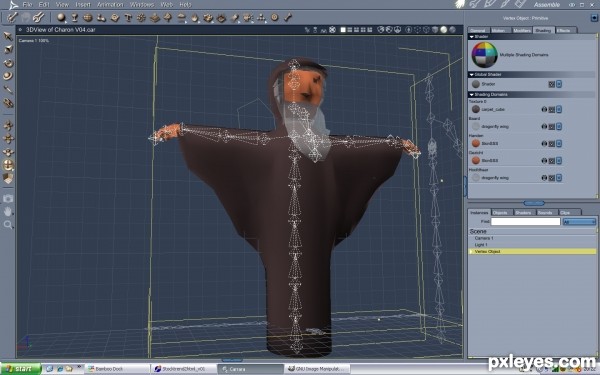
Task: Pick the eyedropper tool in left toolbar
Action: pos(8,89)
